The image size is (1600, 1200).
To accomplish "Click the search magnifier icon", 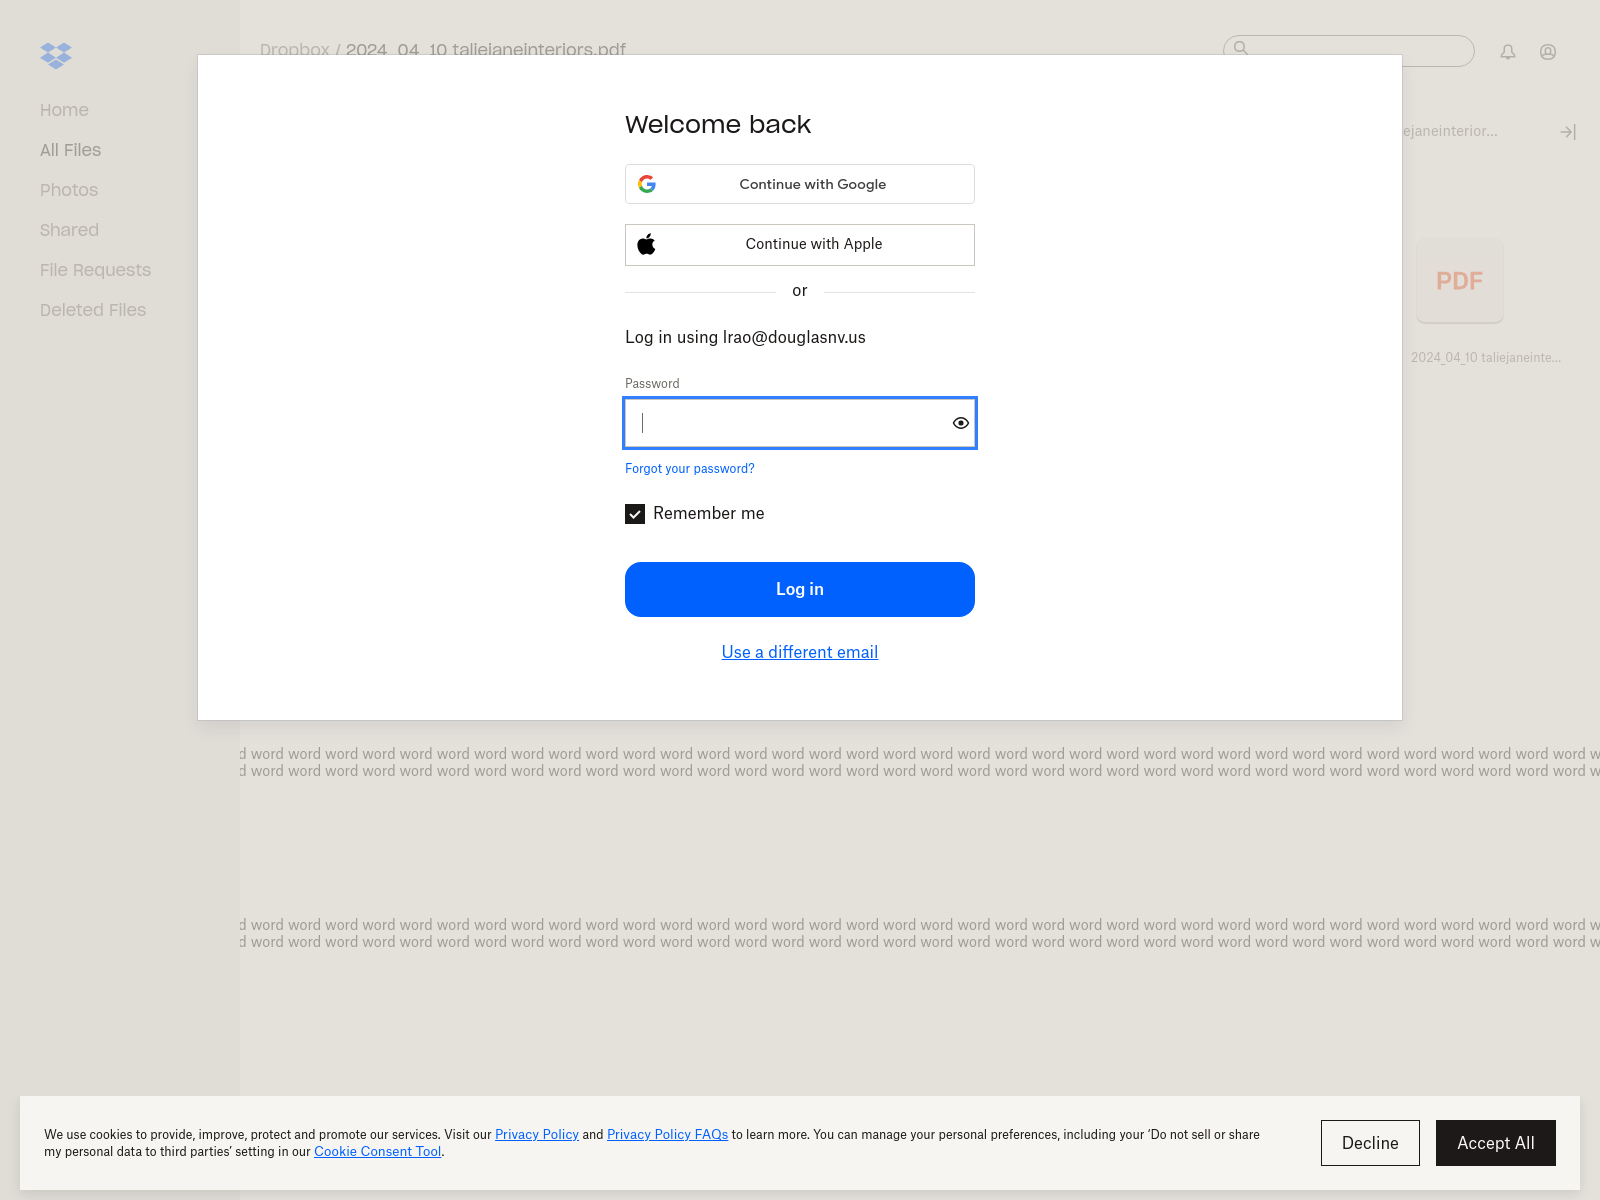I will [1241, 48].
